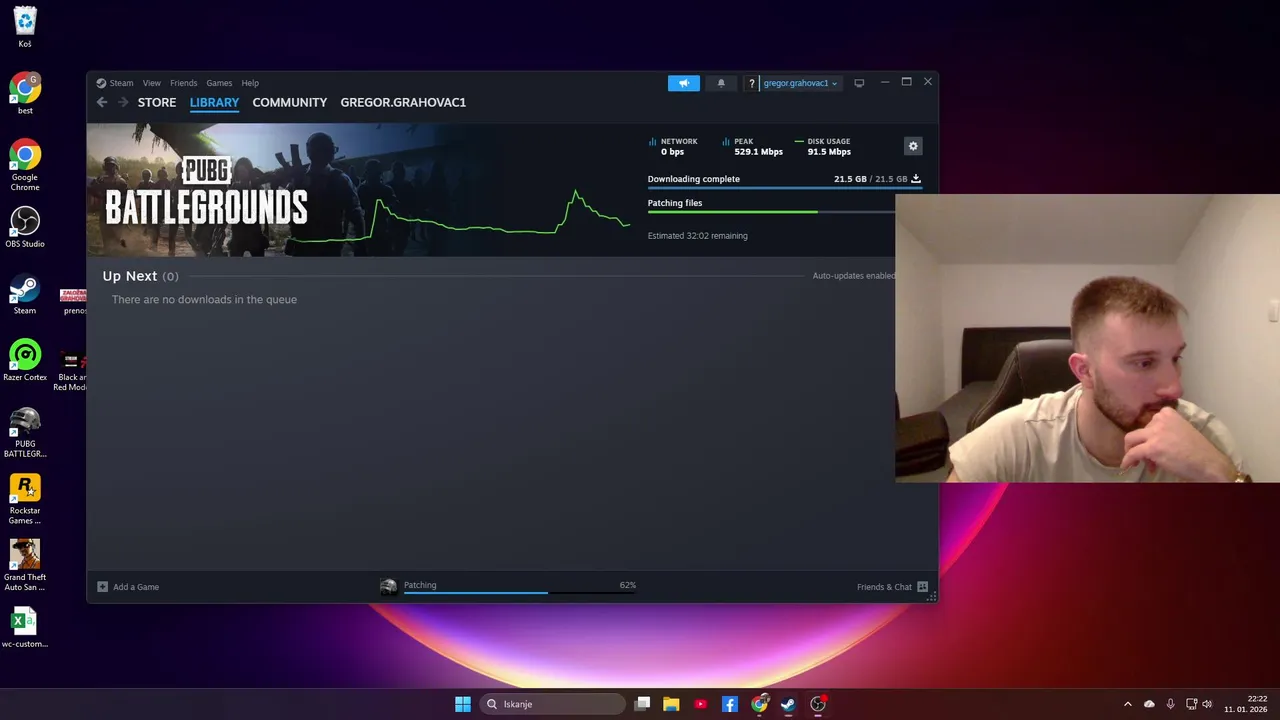Click the YouTube taskbar icon
The width and height of the screenshot is (1280, 720).
(x=700, y=704)
